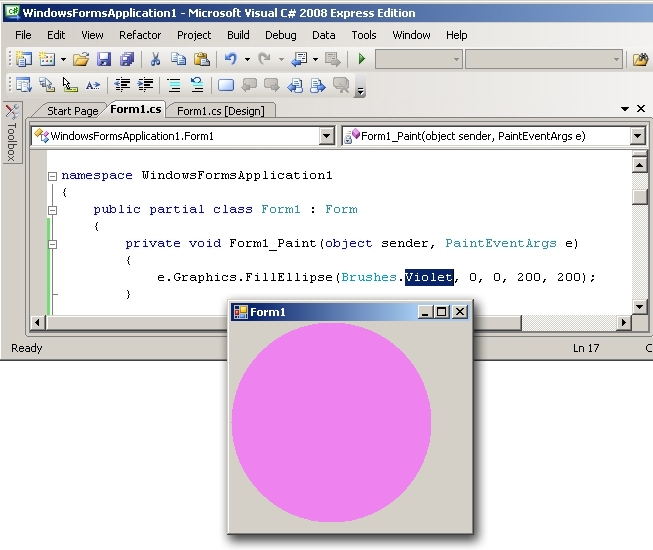Viewport: 653px width, 550px height.
Task: Open the Refactor menu
Action: coord(140,35)
